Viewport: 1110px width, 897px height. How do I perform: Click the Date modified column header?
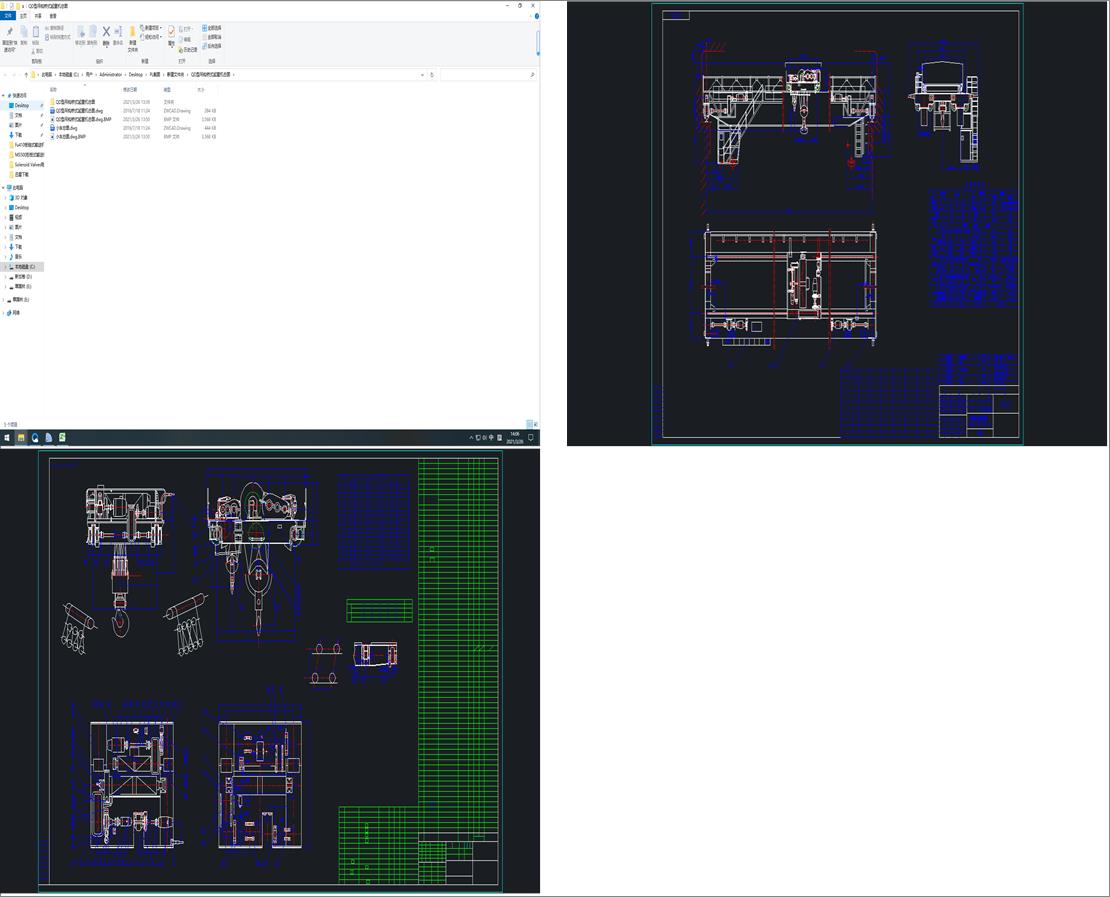pos(130,90)
